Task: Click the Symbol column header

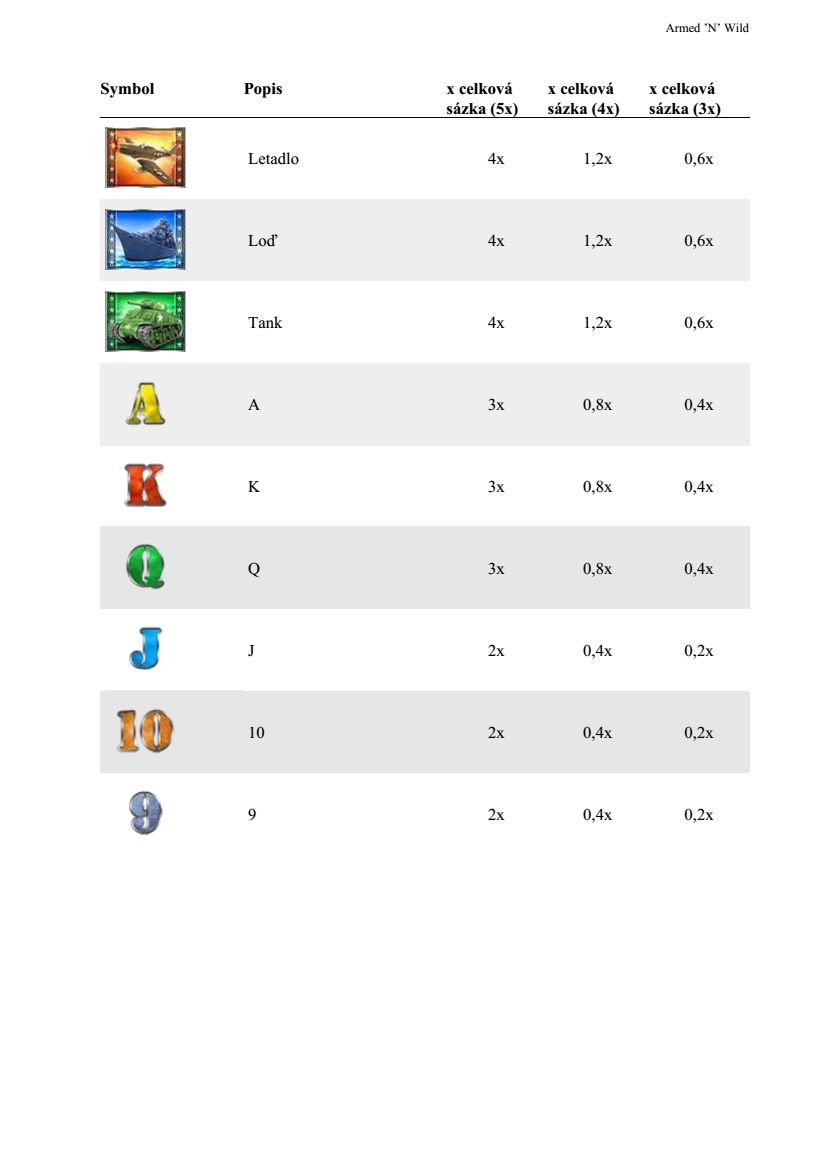Action: coord(127,89)
